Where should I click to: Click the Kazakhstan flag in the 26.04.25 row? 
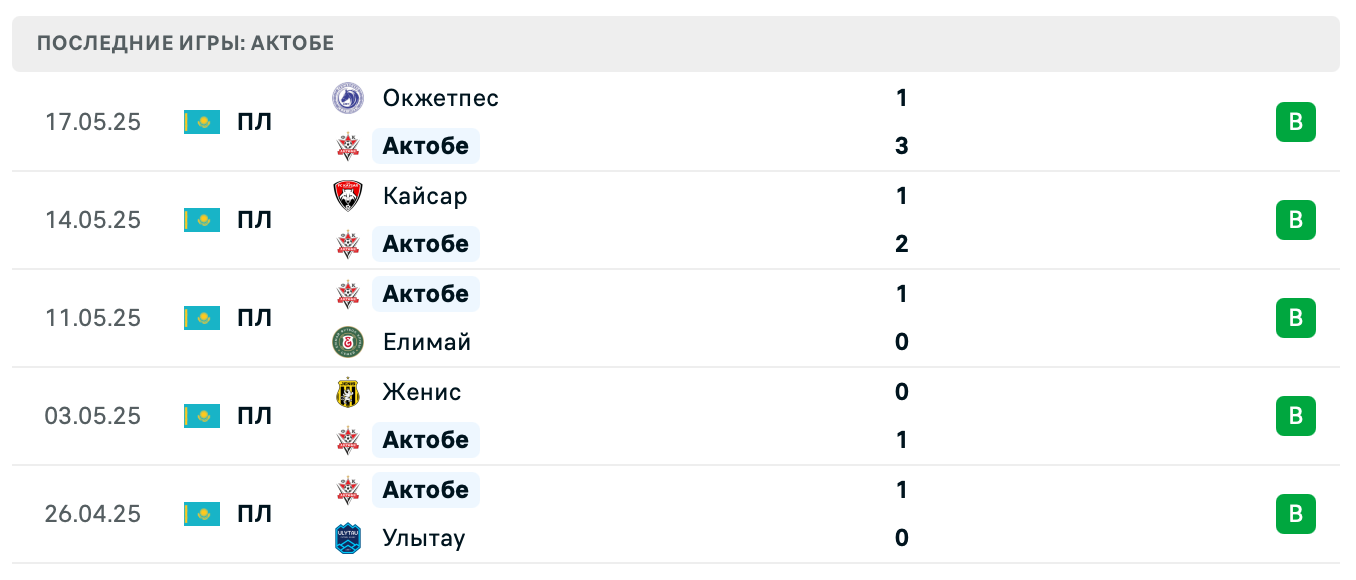click(201, 514)
